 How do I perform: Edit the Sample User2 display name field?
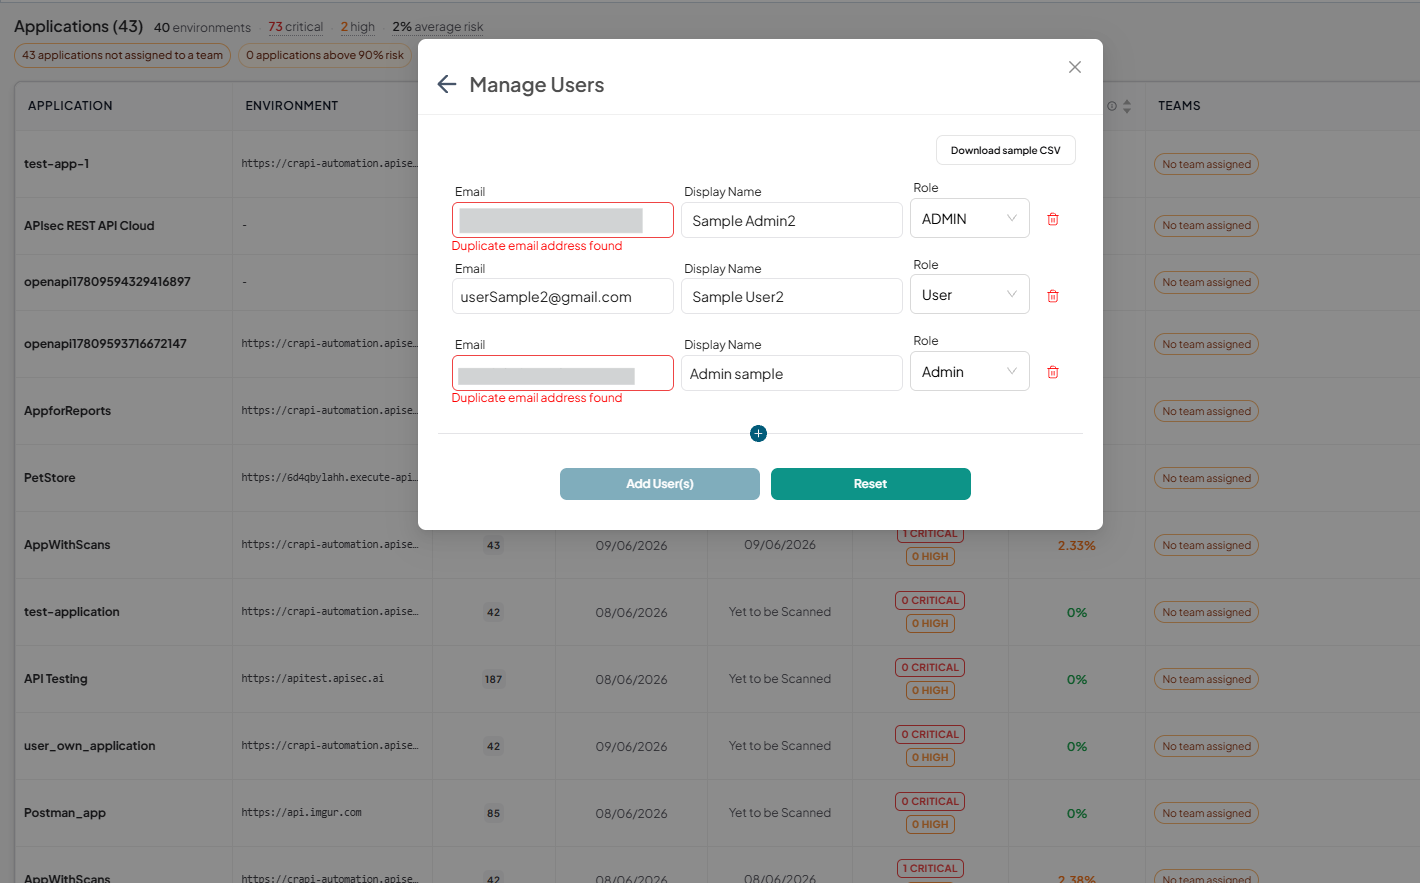(x=792, y=296)
